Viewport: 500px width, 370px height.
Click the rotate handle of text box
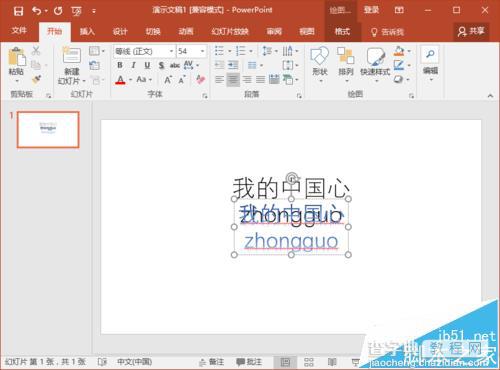point(292,178)
